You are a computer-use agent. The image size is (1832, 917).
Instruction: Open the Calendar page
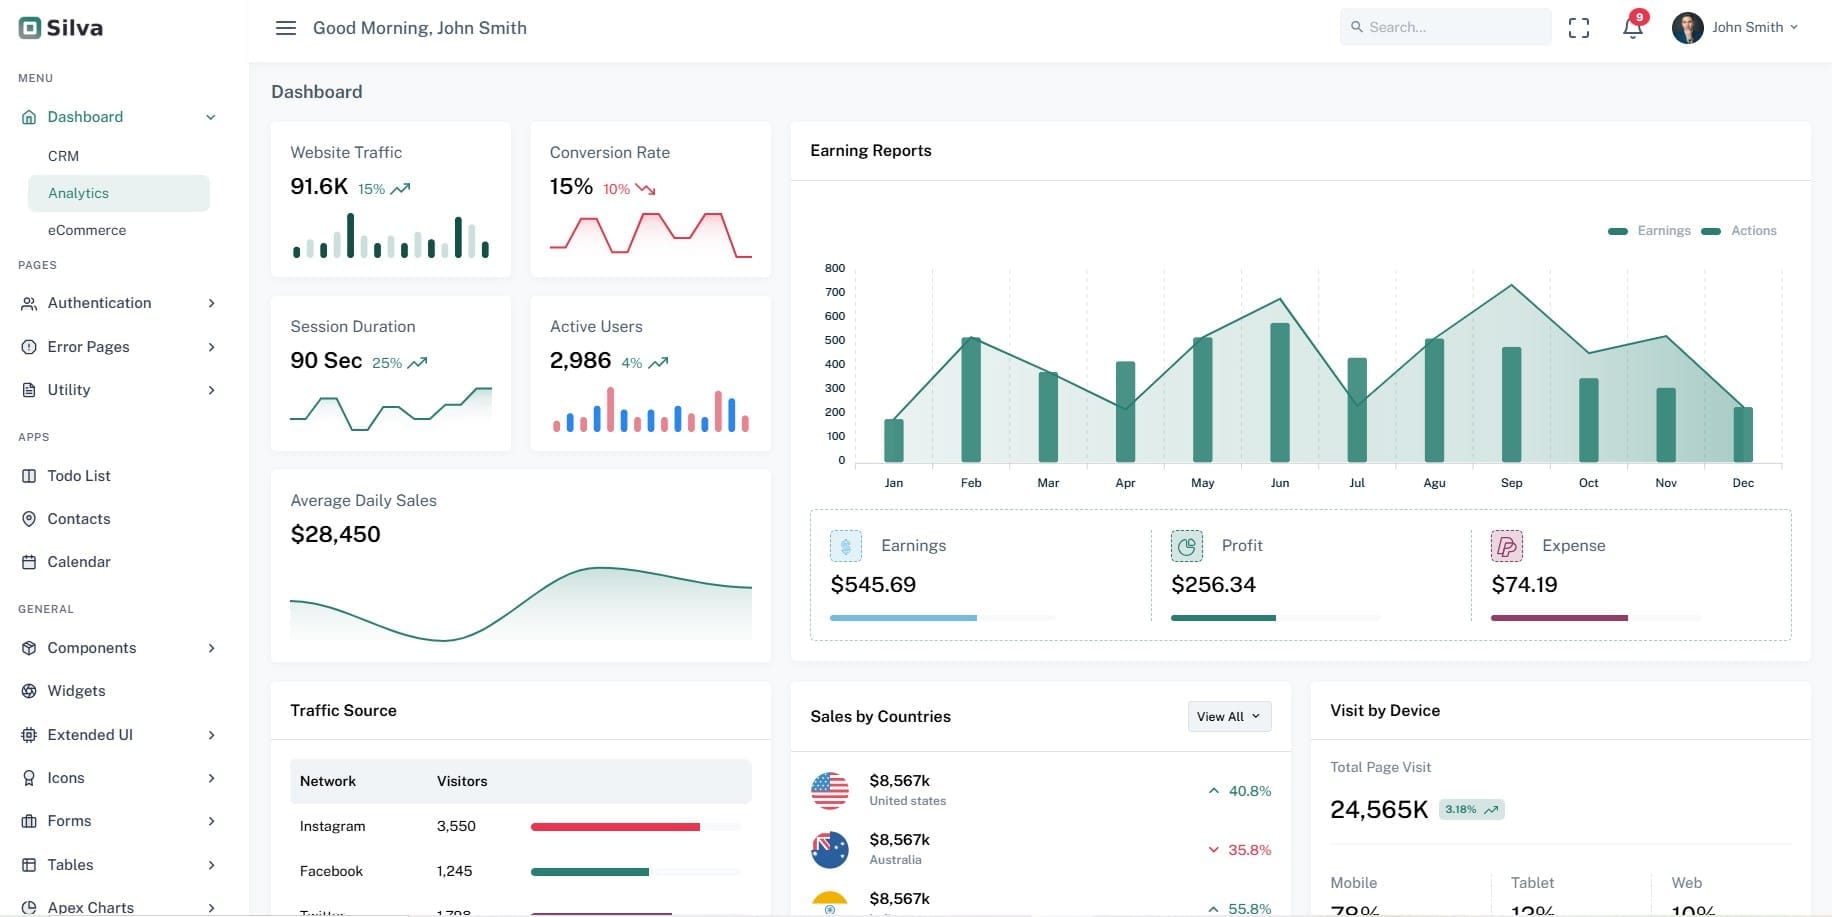79,562
